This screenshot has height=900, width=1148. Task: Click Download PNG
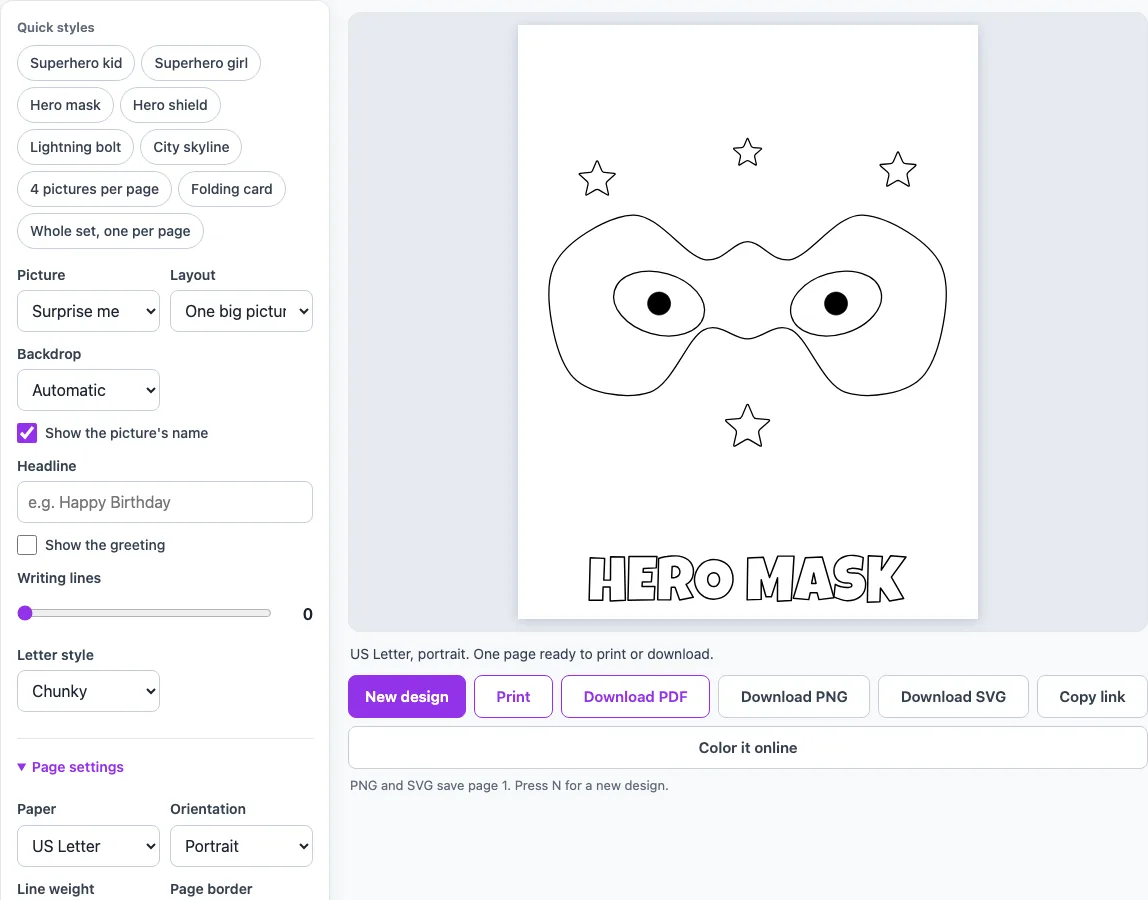[794, 696]
